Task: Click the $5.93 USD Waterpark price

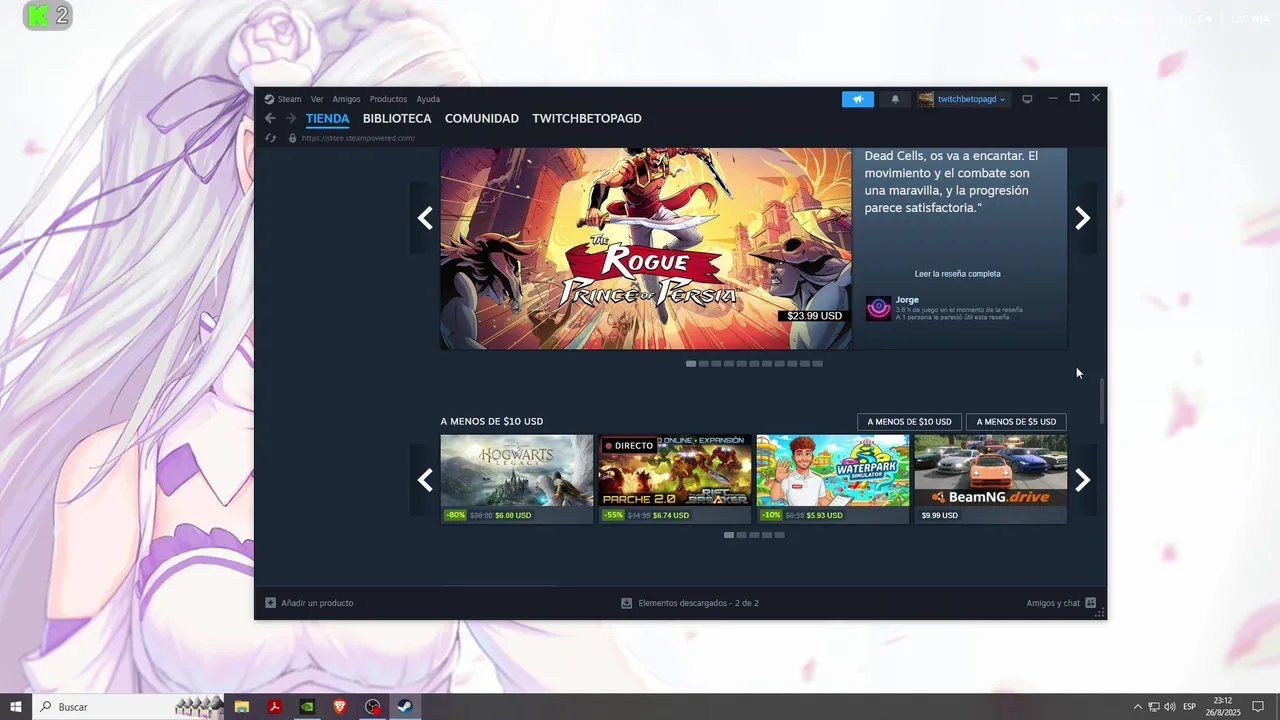Action: point(825,515)
